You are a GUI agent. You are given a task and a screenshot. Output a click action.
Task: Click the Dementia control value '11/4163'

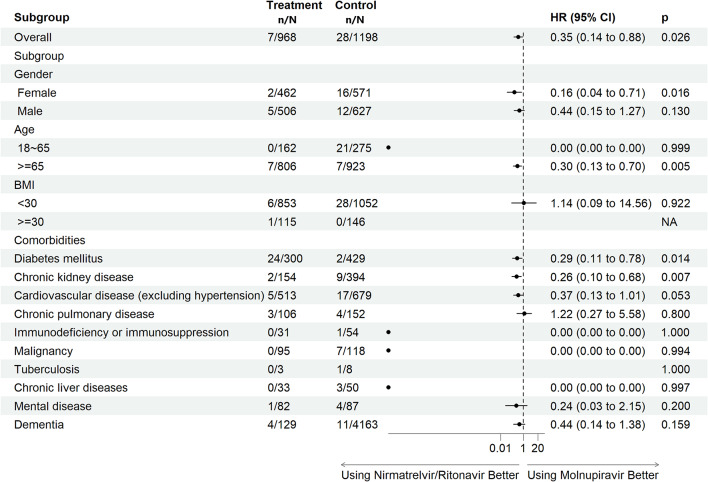357,425
